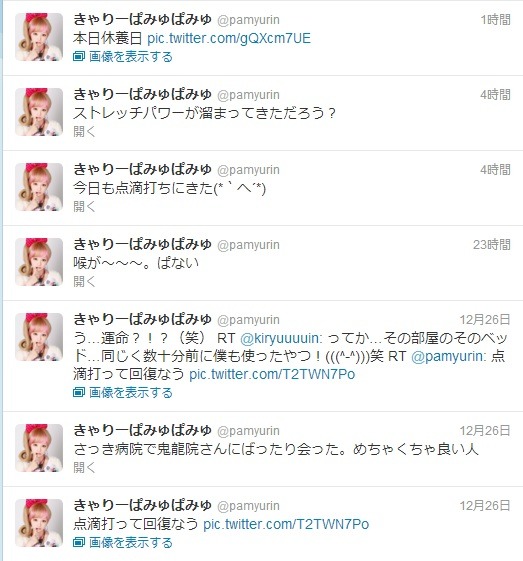Visit @pamyurin mention inside the retweet text
Image resolution: width=523 pixels, height=561 pixels.
tap(449, 356)
